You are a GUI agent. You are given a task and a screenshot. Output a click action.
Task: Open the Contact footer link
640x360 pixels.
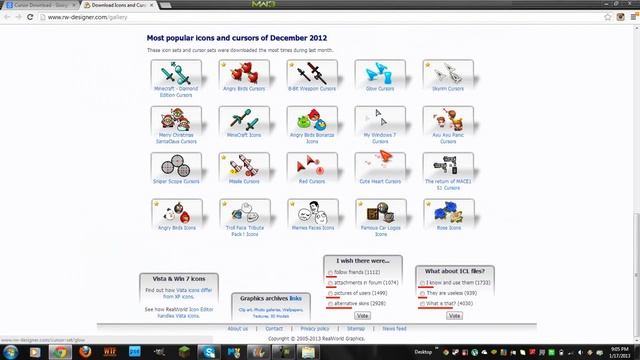point(274,329)
